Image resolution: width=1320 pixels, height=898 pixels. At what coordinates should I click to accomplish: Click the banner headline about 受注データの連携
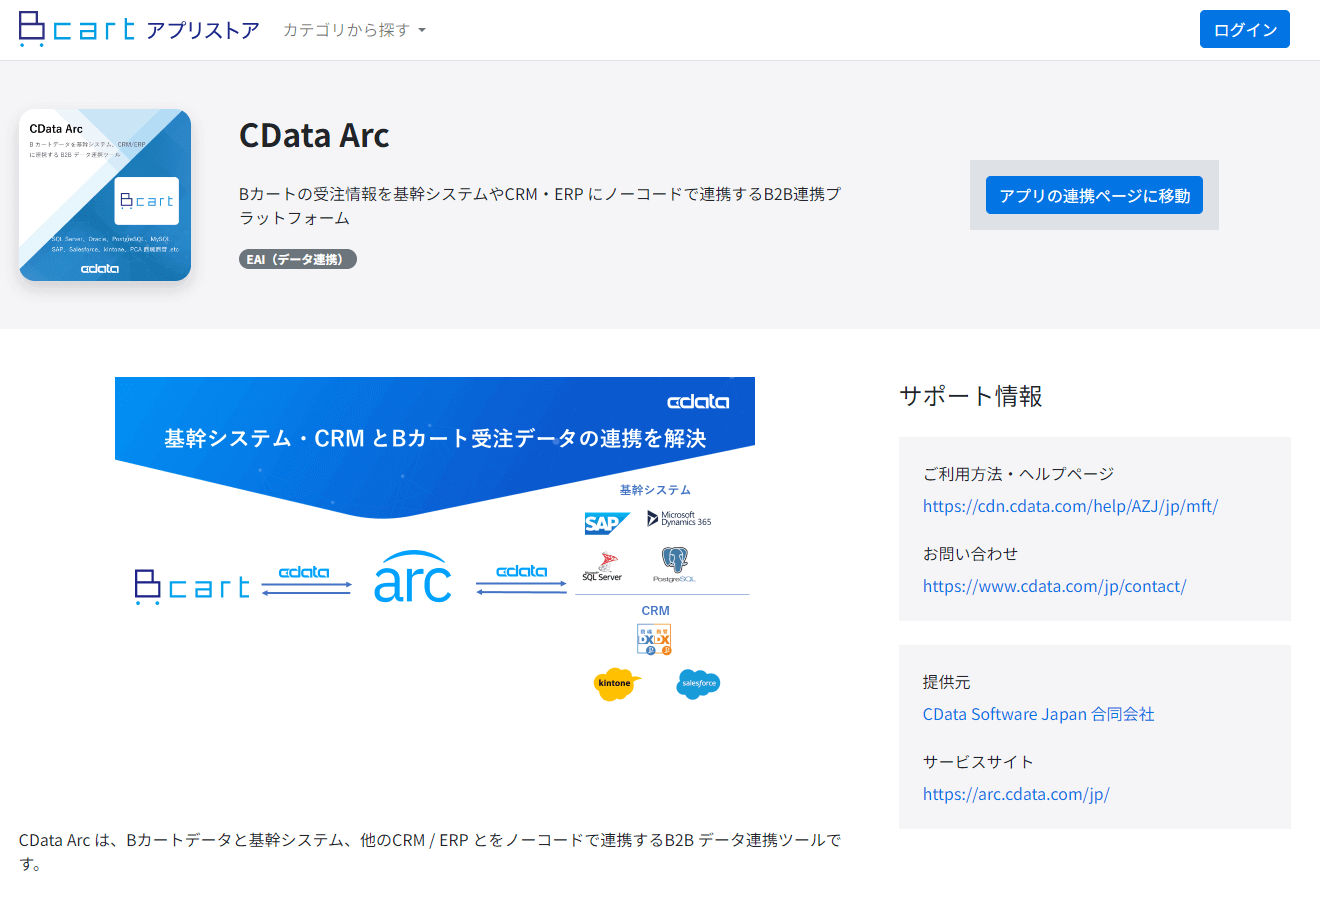tap(435, 438)
